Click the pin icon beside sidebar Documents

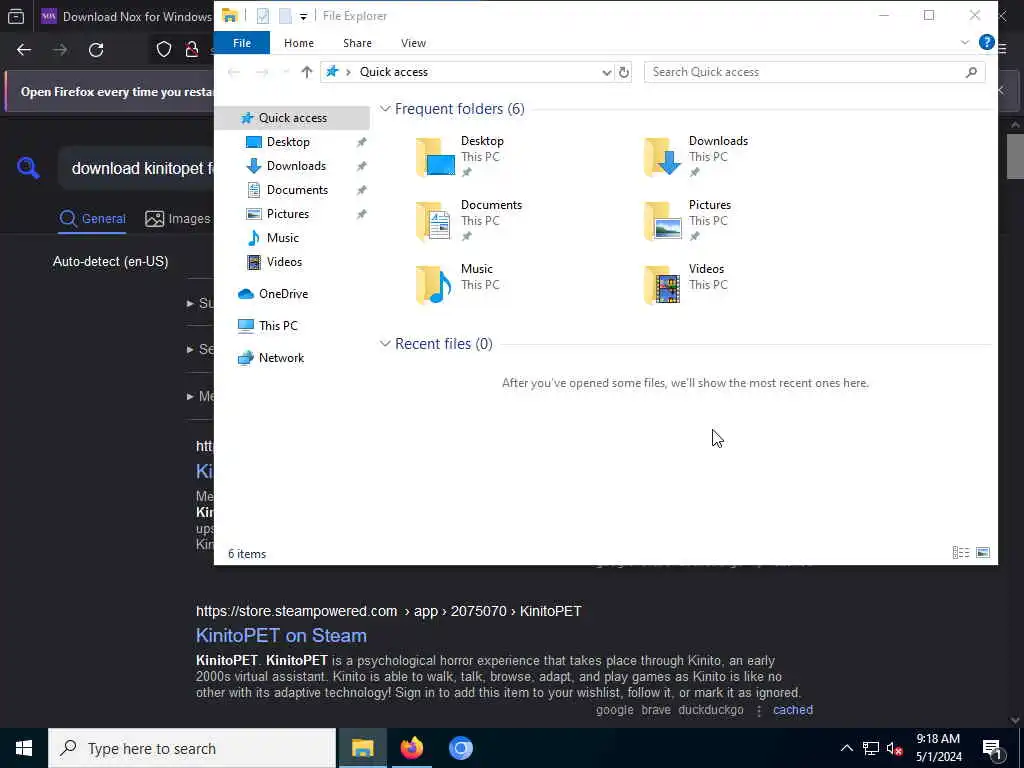pyautogui.click(x=361, y=191)
